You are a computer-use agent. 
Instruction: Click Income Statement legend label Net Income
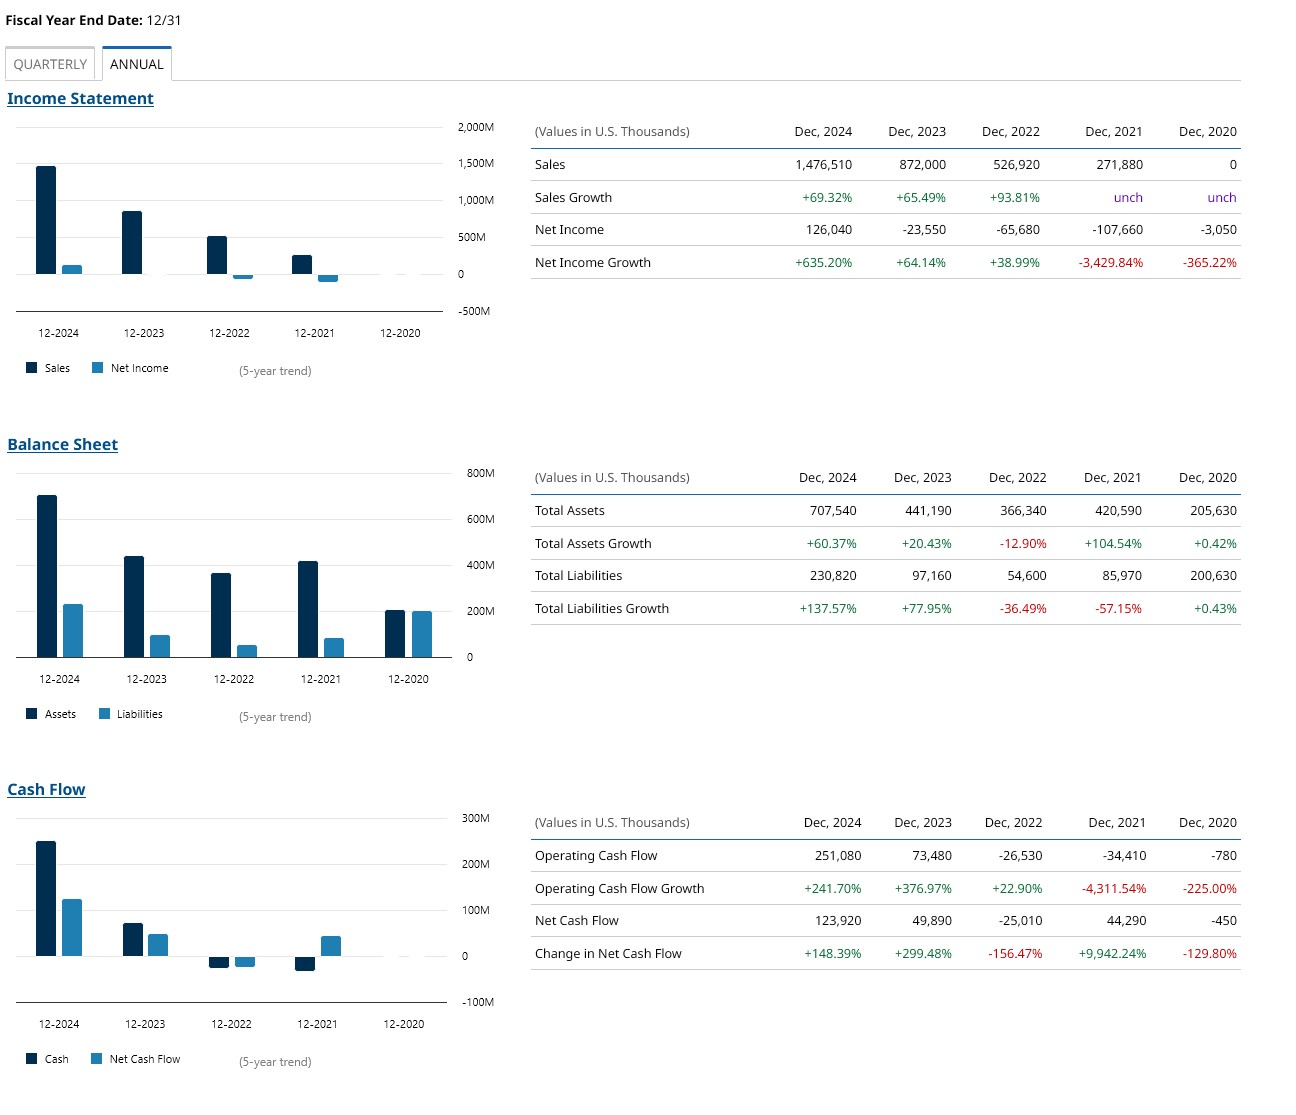click(x=140, y=368)
